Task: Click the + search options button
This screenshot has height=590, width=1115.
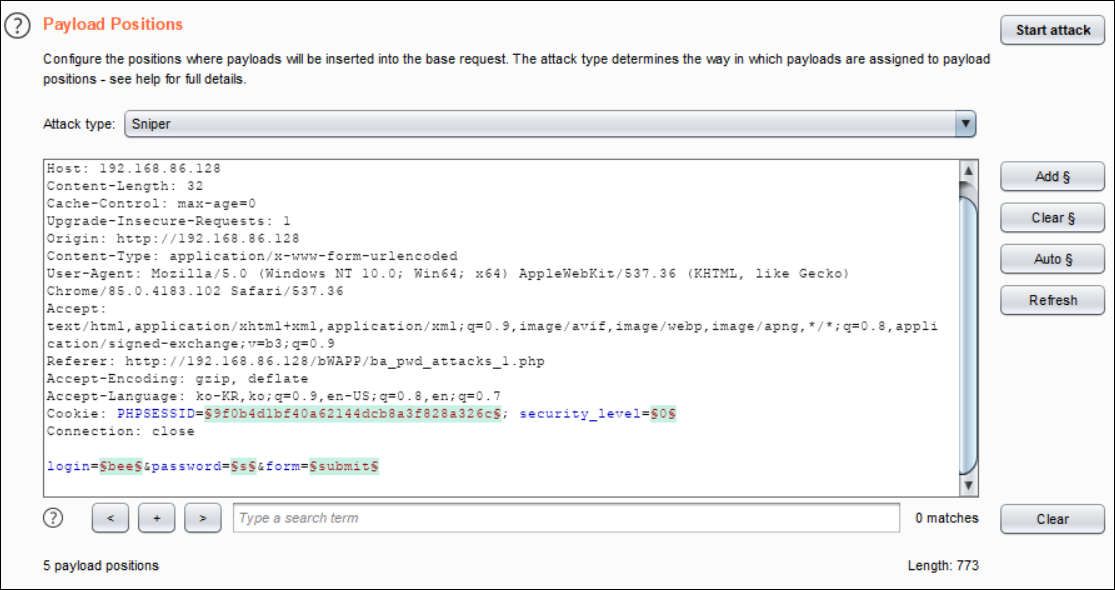Action: point(156,518)
